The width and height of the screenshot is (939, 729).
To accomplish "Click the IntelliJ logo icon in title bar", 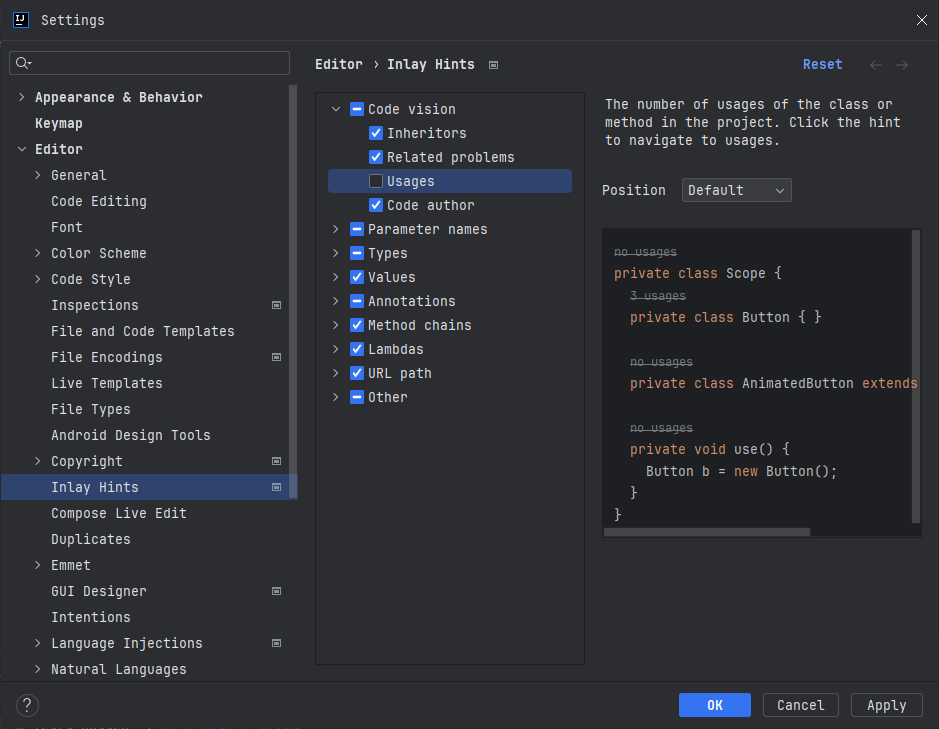I will (x=21, y=20).
